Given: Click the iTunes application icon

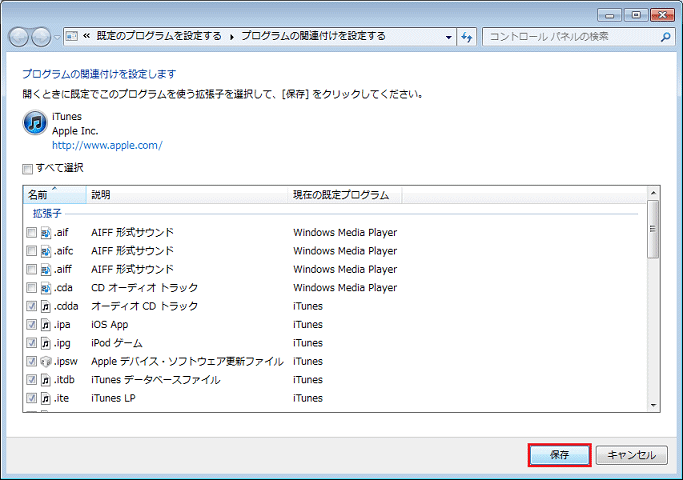Looking at the screenshot, I should coord(35,122).
